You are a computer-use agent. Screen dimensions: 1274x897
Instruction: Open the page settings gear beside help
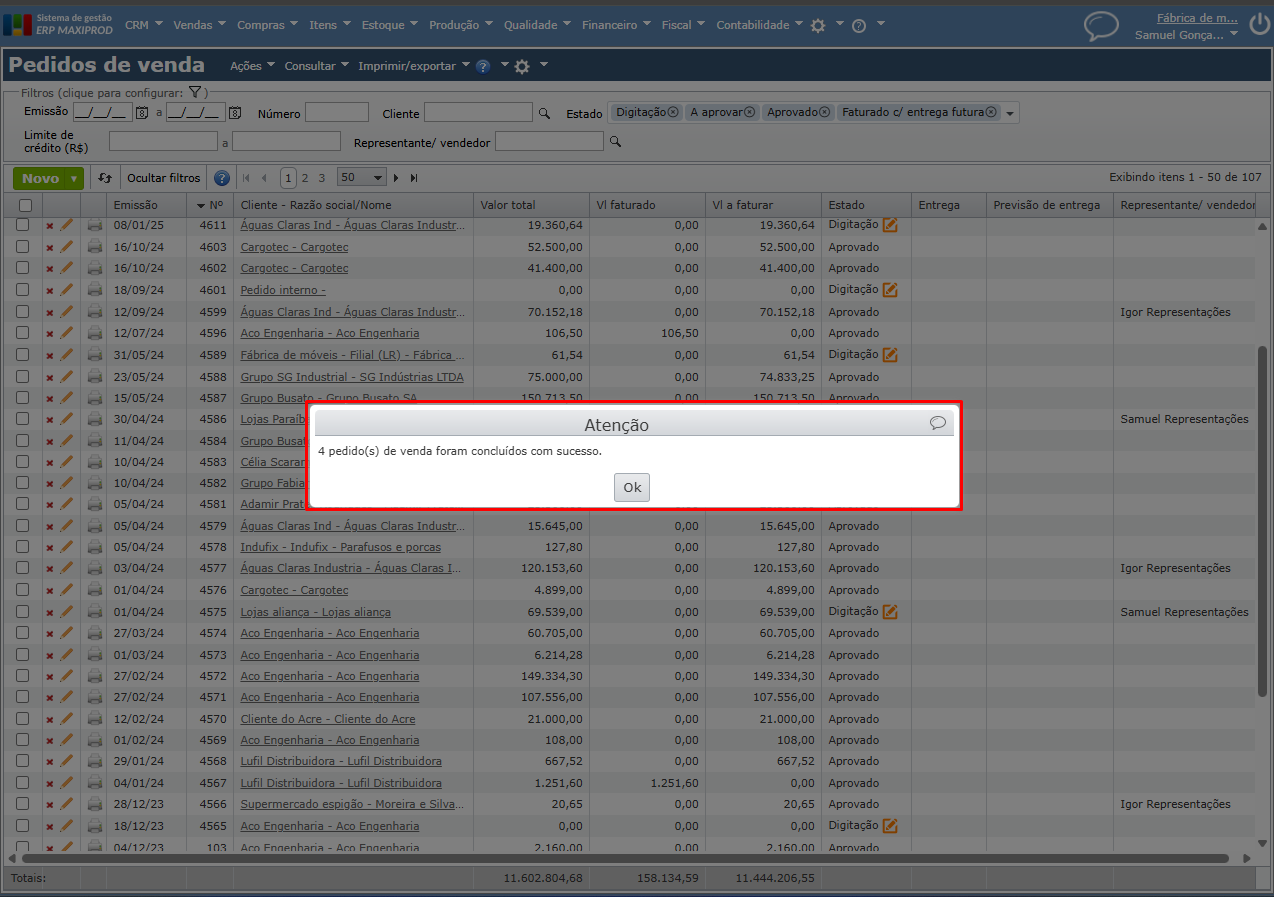pyautogui.click(x=521, y=66)
